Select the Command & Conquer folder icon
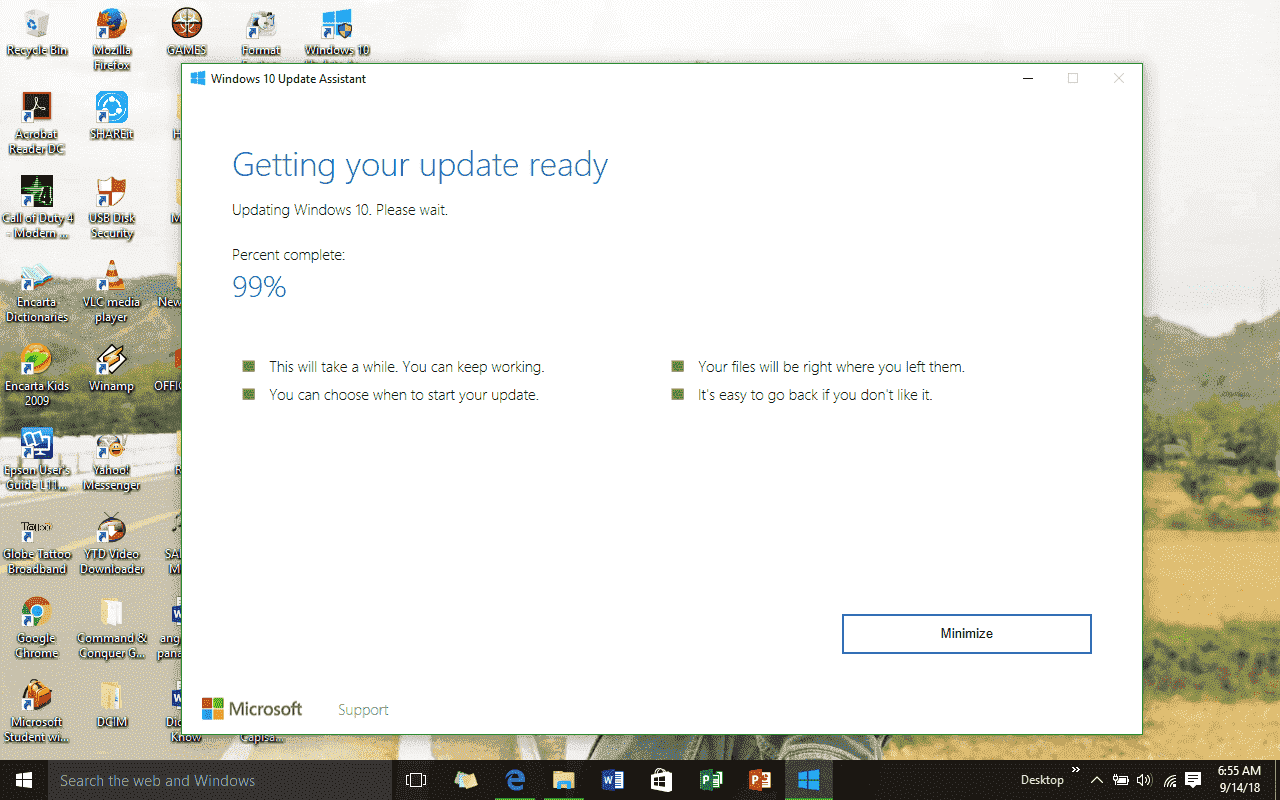Screen dimensions: 1280x800 click(111, 627)
